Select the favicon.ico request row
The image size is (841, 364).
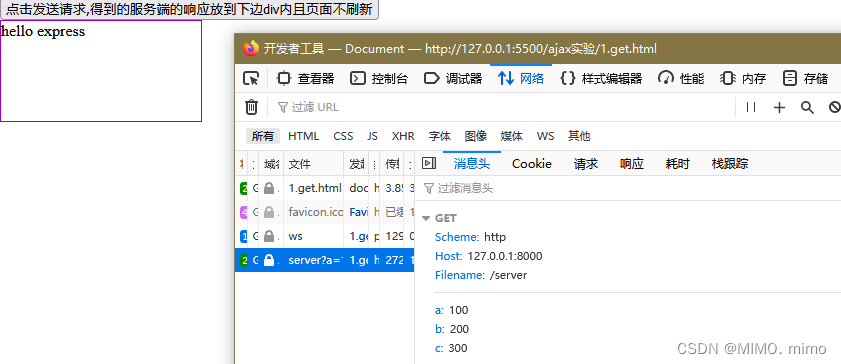(324, 212)
